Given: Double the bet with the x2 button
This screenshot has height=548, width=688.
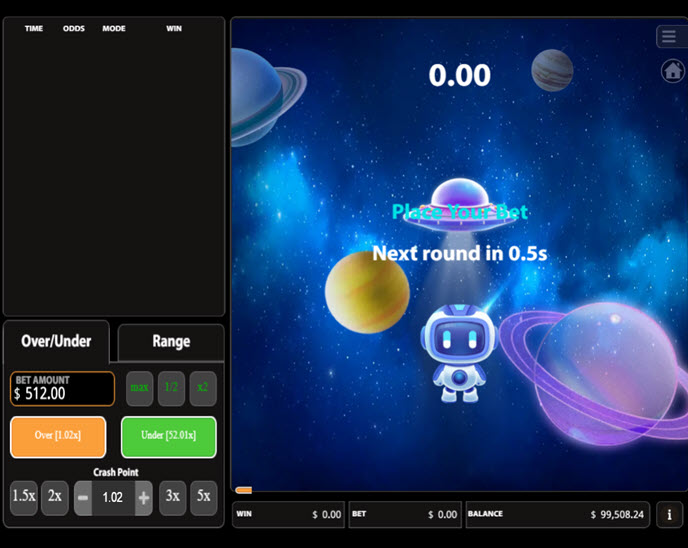Looking at the screenshot, I should (203, 388).
